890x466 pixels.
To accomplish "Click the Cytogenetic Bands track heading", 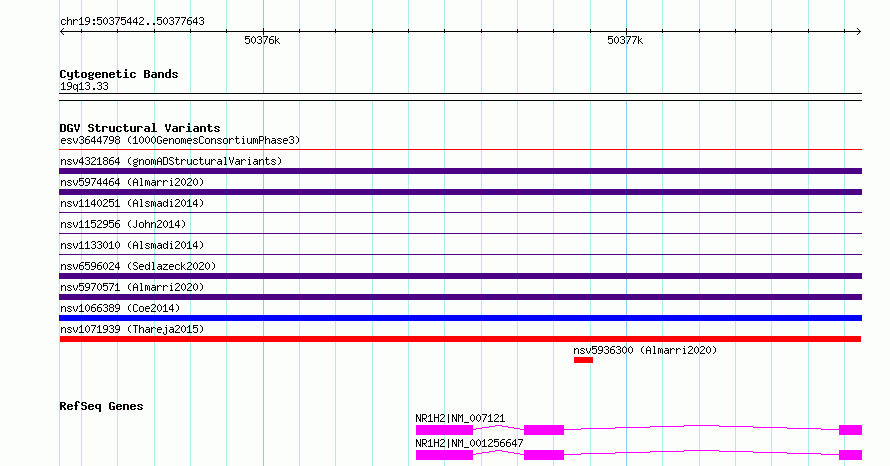I will pos(119,74).
